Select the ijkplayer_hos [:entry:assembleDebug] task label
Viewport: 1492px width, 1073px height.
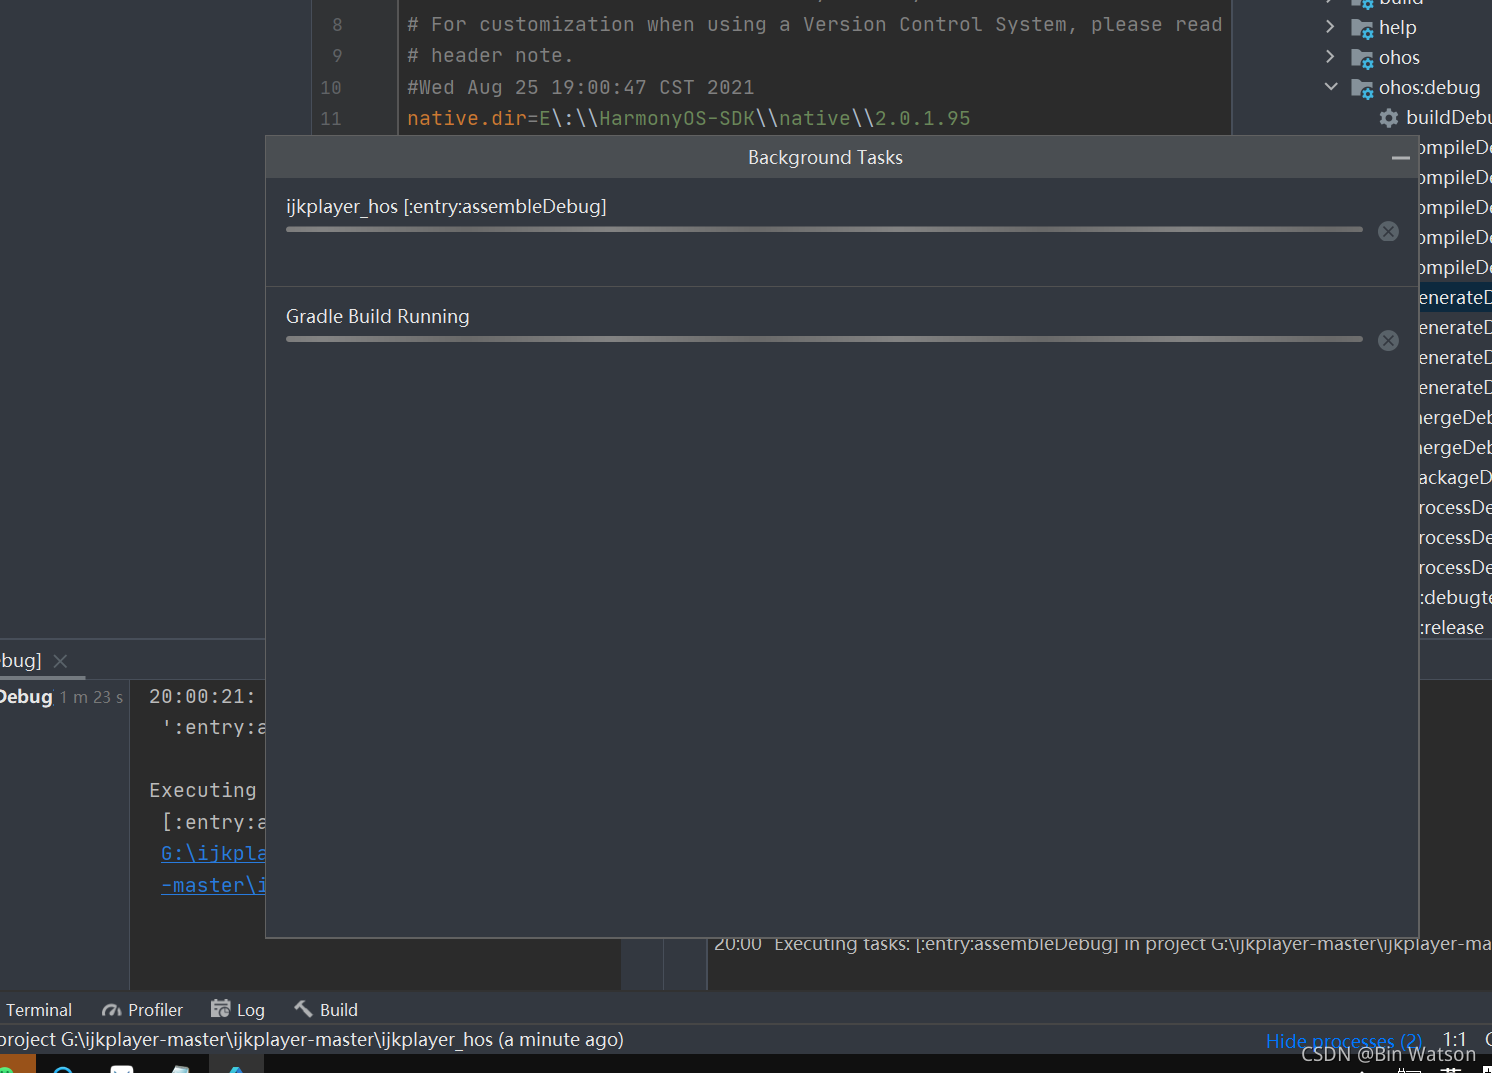click(446, 206)
